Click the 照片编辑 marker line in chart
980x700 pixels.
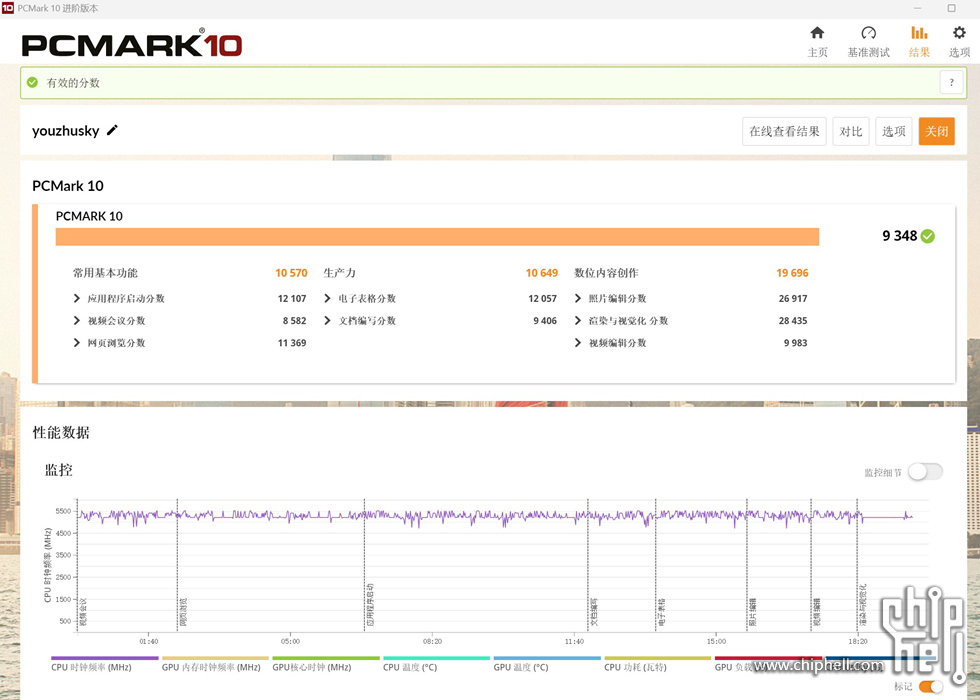pos(747,564)
